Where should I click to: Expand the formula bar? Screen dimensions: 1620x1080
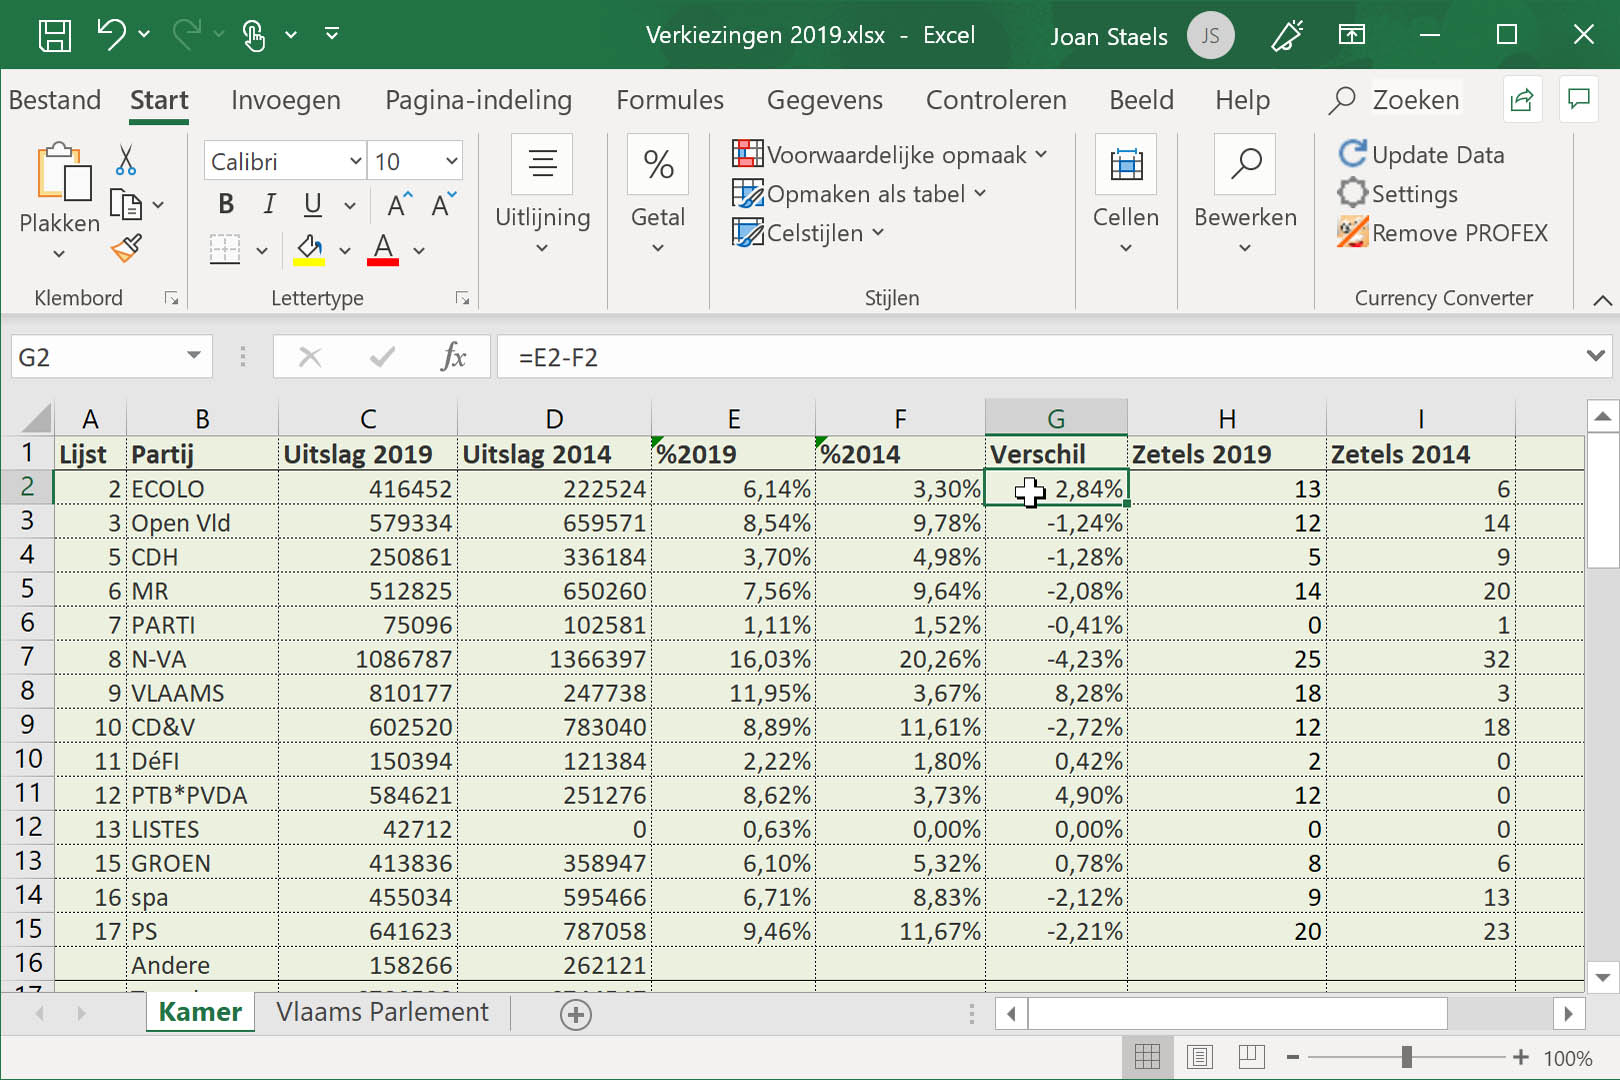[x=1595, y=356]
